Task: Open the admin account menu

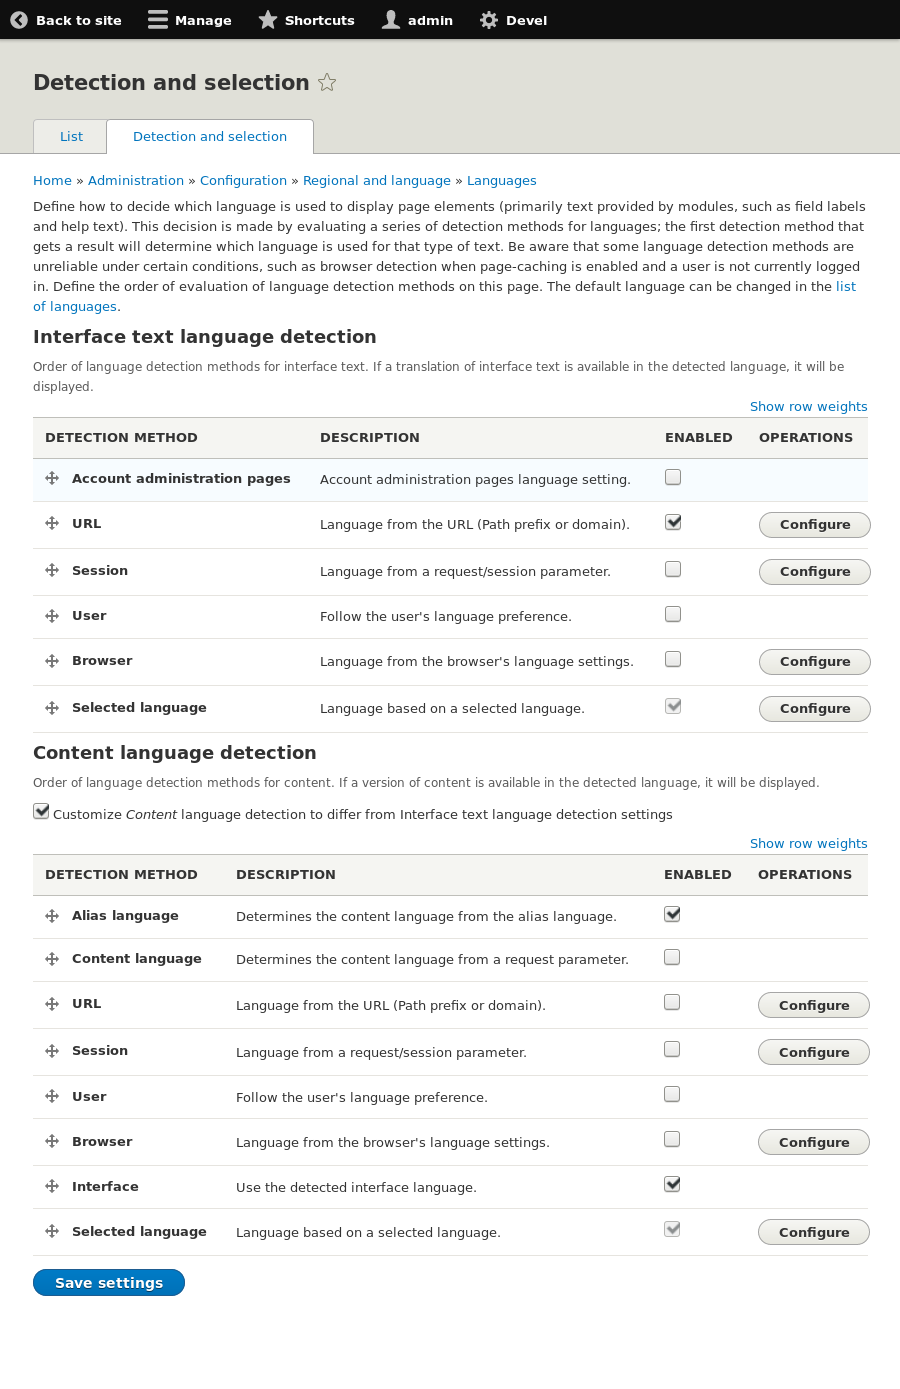Action: coord(417,20)
